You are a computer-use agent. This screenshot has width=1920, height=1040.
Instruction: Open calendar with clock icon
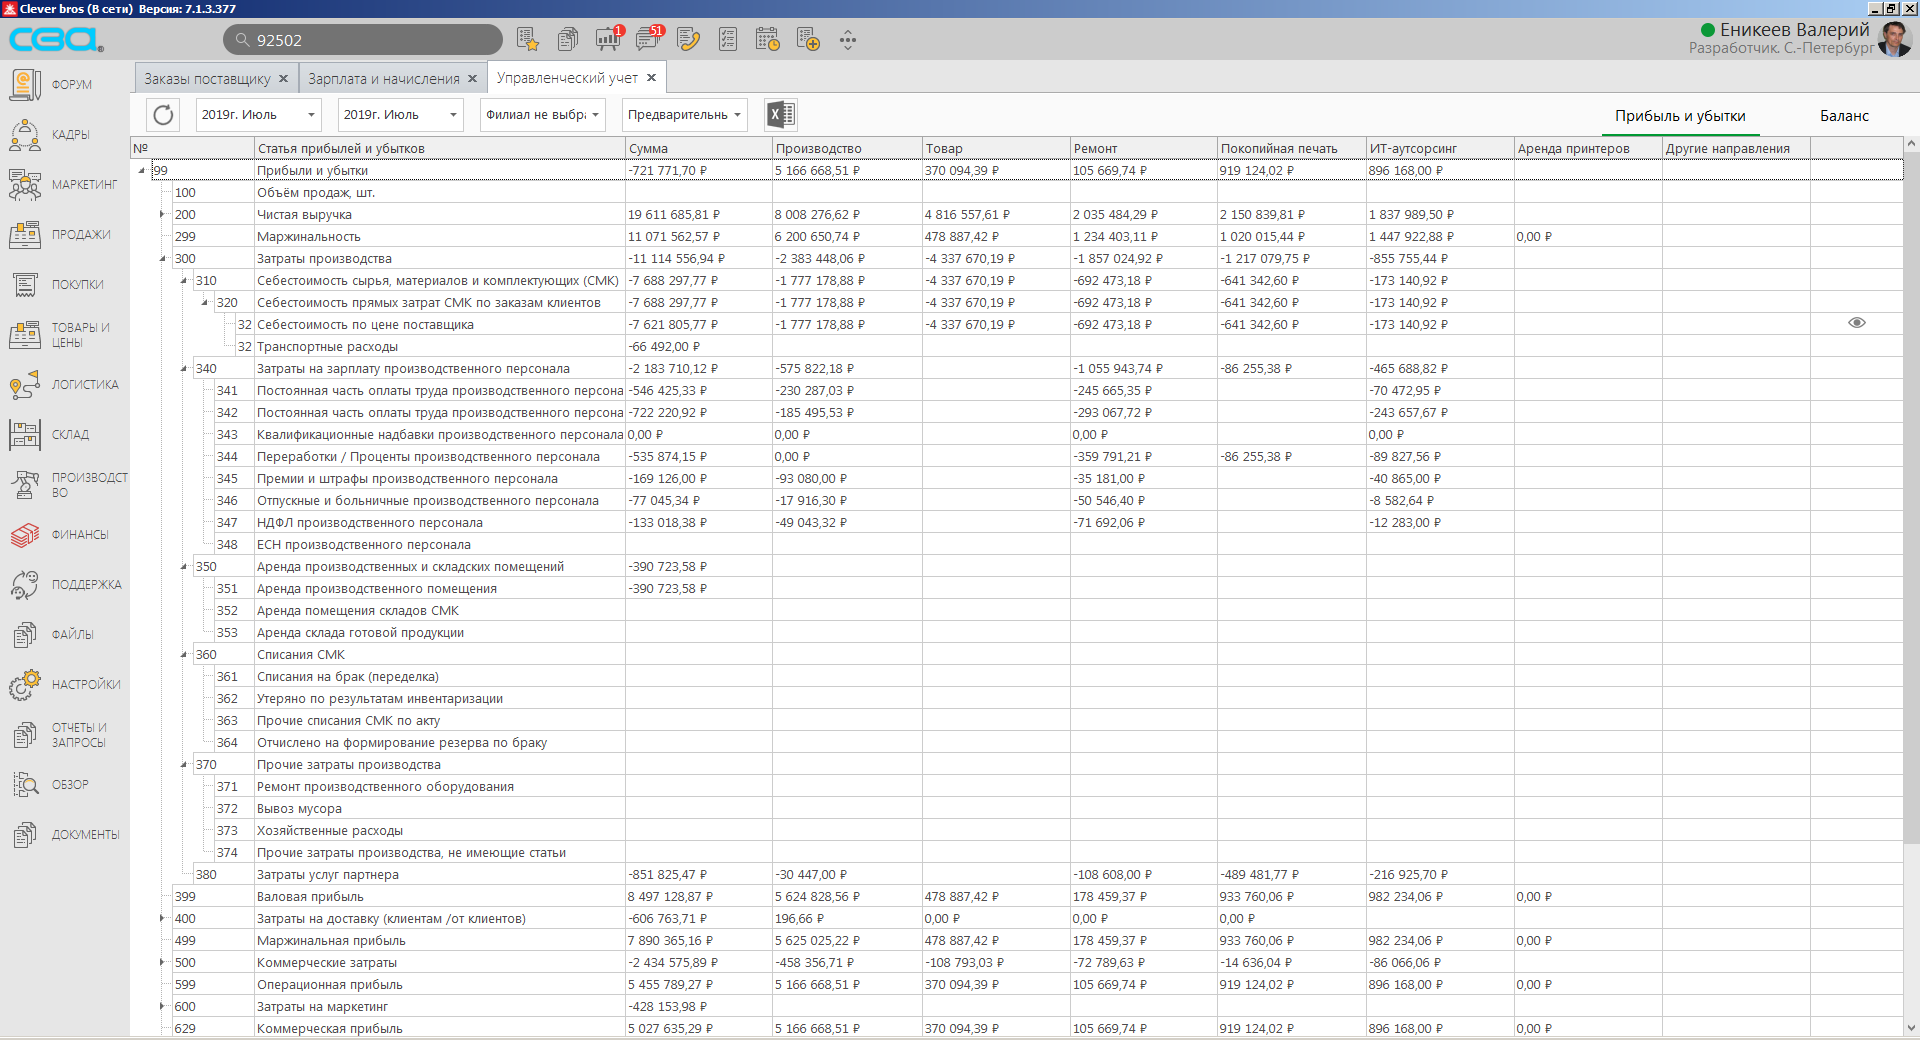pos(767,40)
